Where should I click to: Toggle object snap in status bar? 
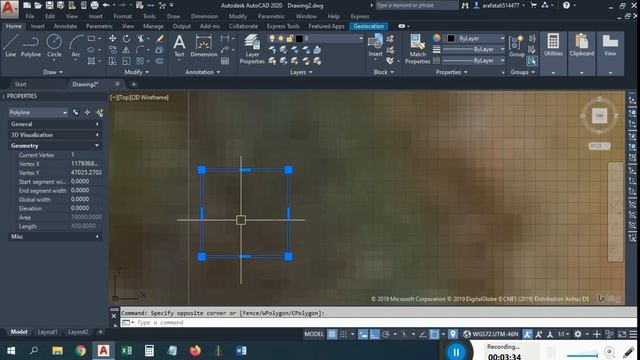(434, 334)
